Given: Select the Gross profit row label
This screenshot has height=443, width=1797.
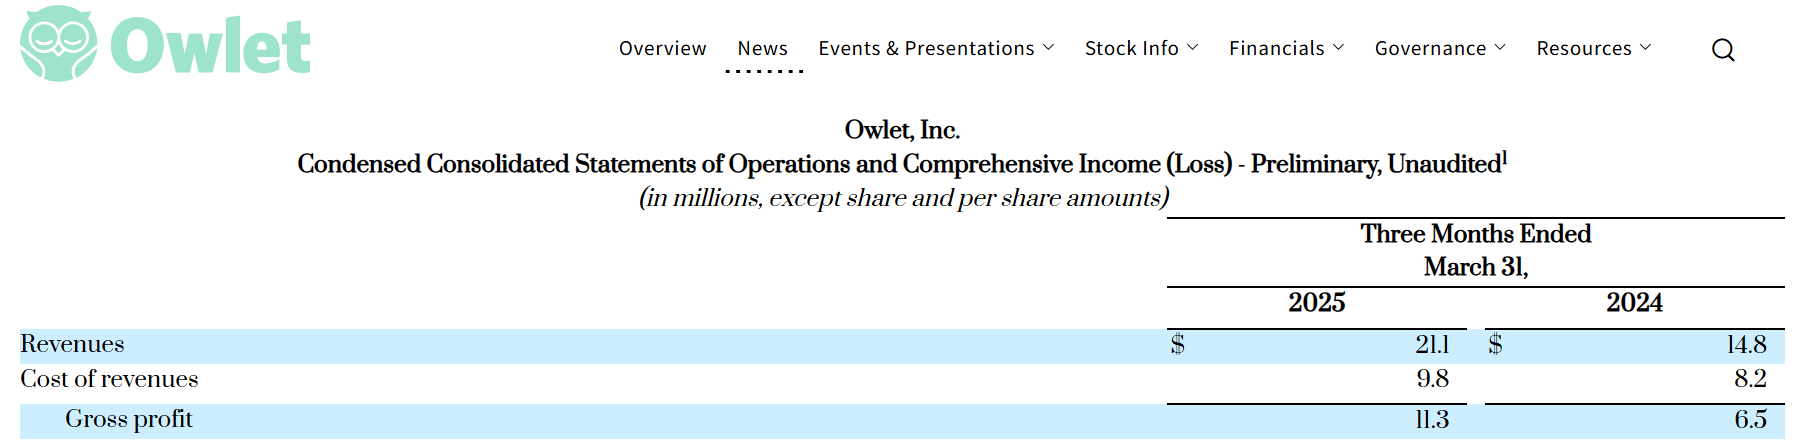Looking at the screenshot, I should point(129,420).
